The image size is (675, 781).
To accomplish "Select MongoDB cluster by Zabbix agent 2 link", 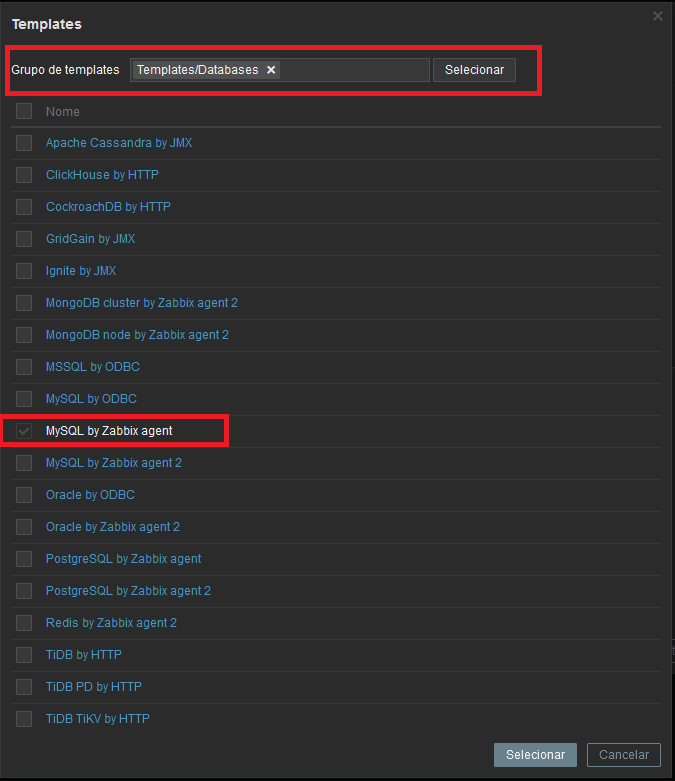I will click(x=141, y=303).
